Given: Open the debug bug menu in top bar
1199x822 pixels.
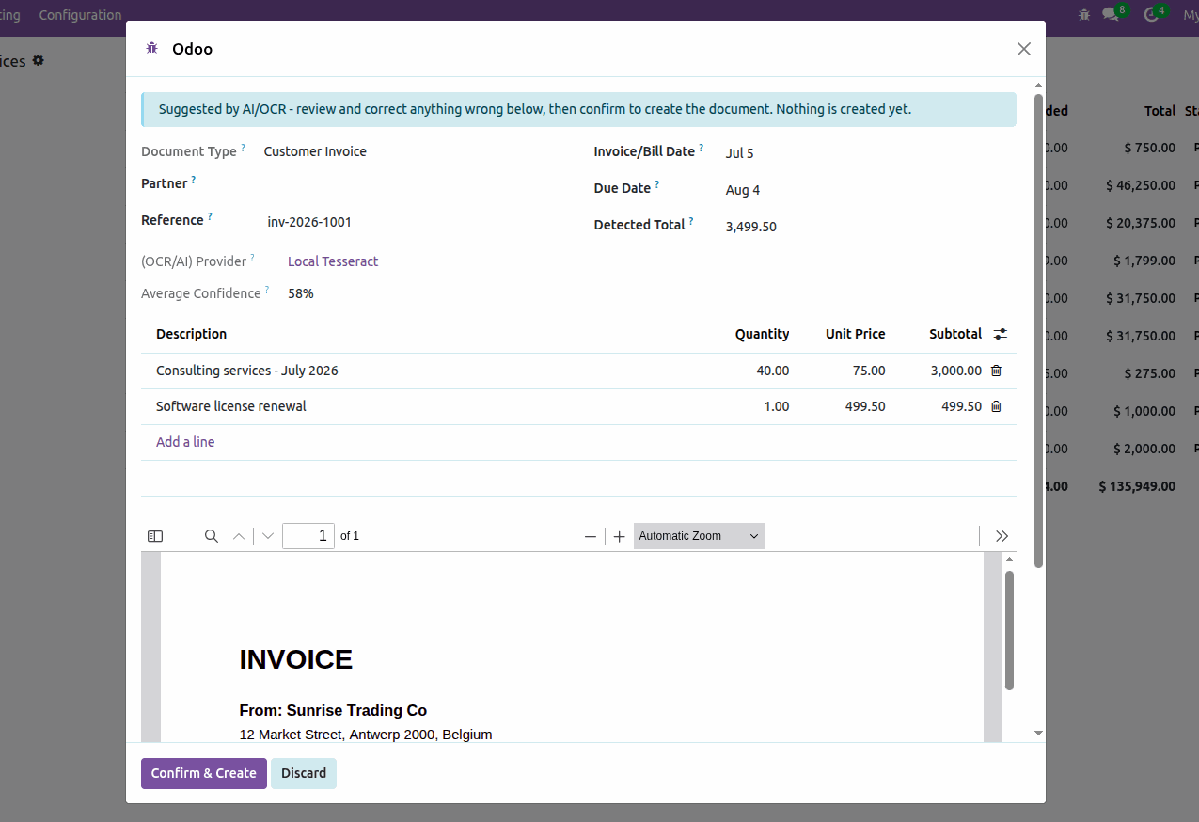Looking at the screenshot, I should coord(1084,15).
